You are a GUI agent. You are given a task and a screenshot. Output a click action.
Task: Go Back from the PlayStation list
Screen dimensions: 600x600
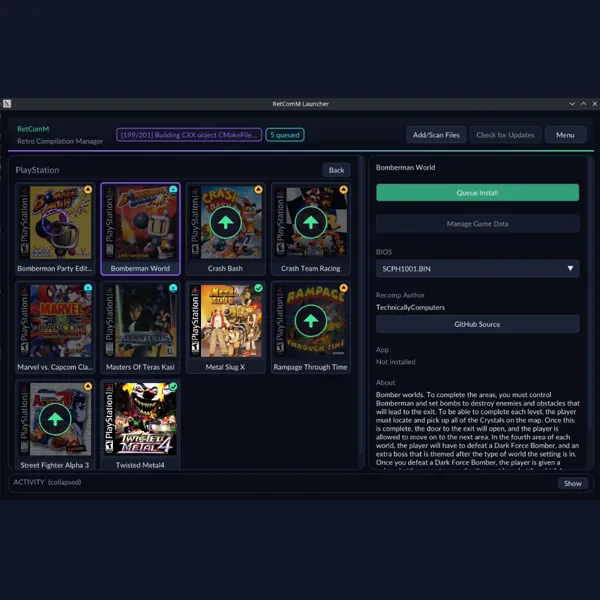click(x=336, y=170)
